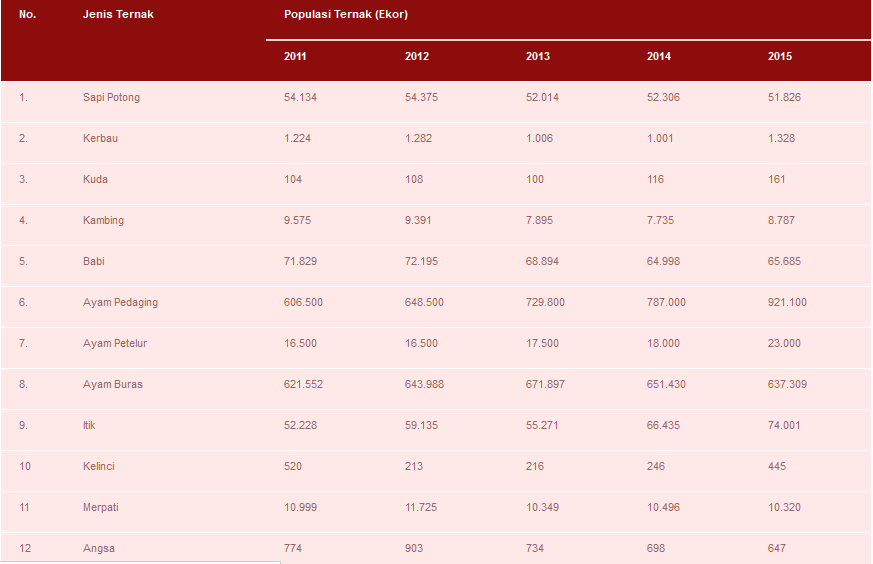
Task: Select Kerbau 2013 value 1.006
Action: coord(540,138)
